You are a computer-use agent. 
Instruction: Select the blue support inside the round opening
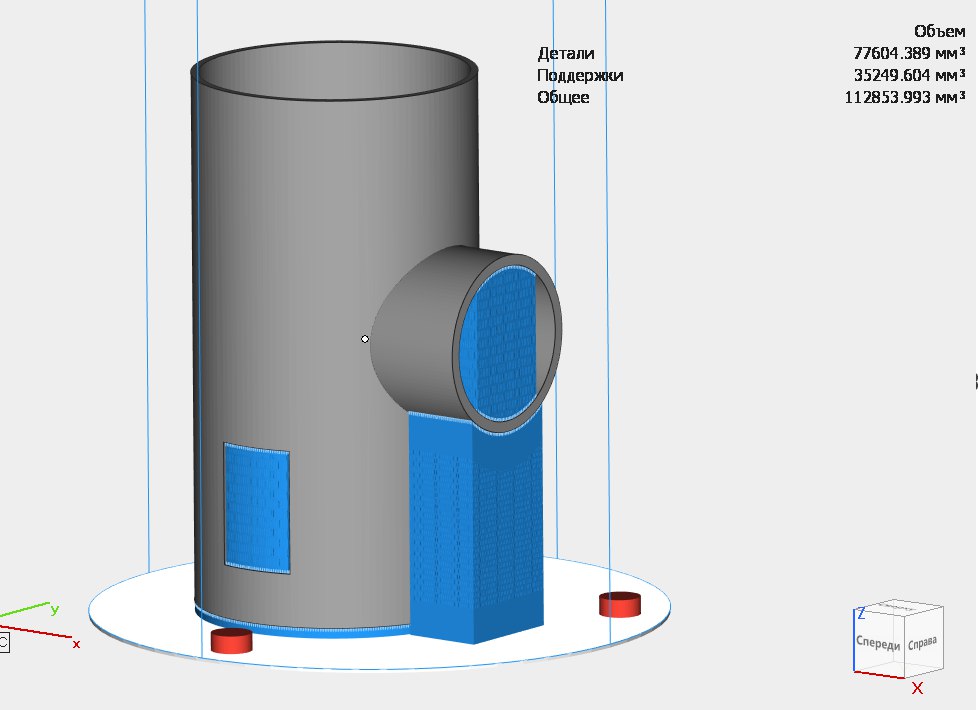507,340
